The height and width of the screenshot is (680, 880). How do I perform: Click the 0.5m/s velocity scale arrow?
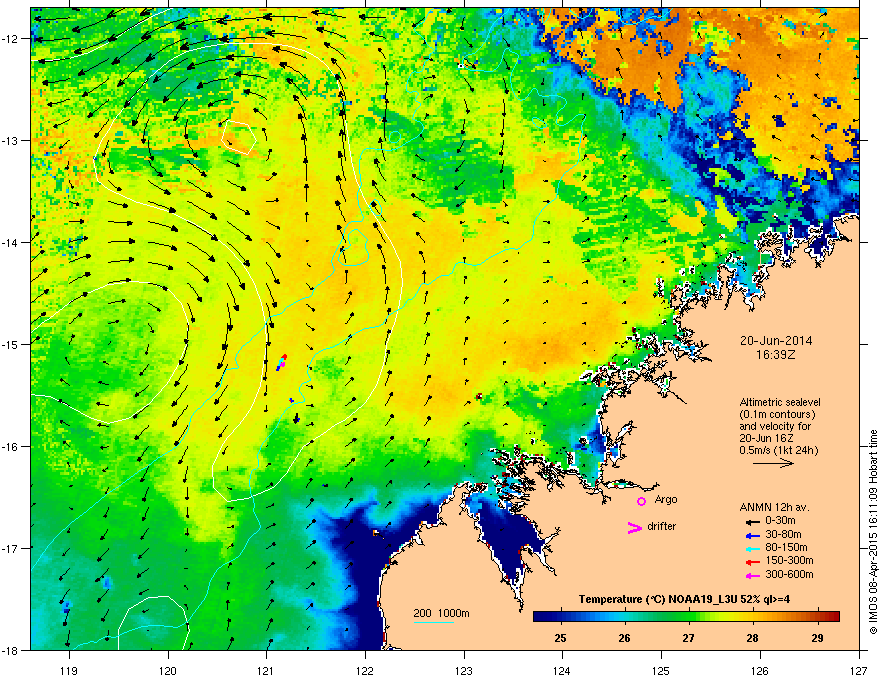pyautogui.click(x=773, y=463)
